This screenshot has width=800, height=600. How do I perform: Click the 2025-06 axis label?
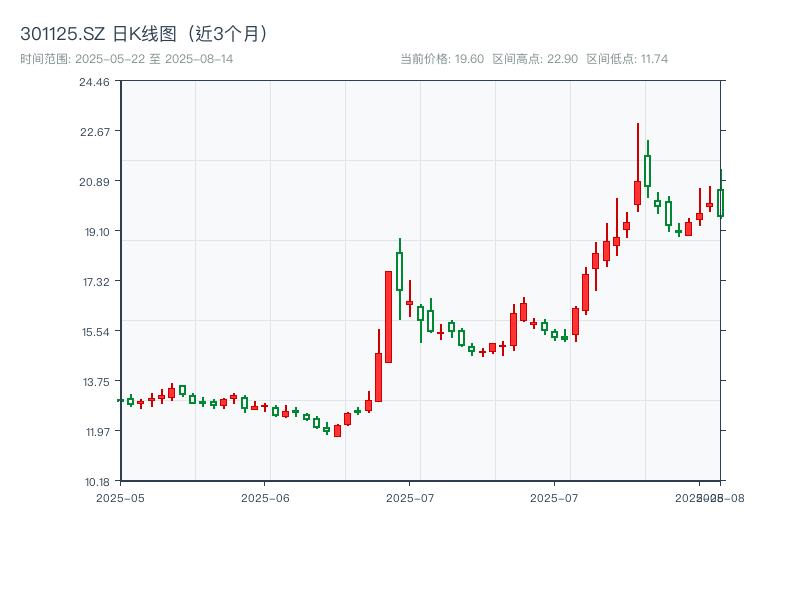pos(265,495)
